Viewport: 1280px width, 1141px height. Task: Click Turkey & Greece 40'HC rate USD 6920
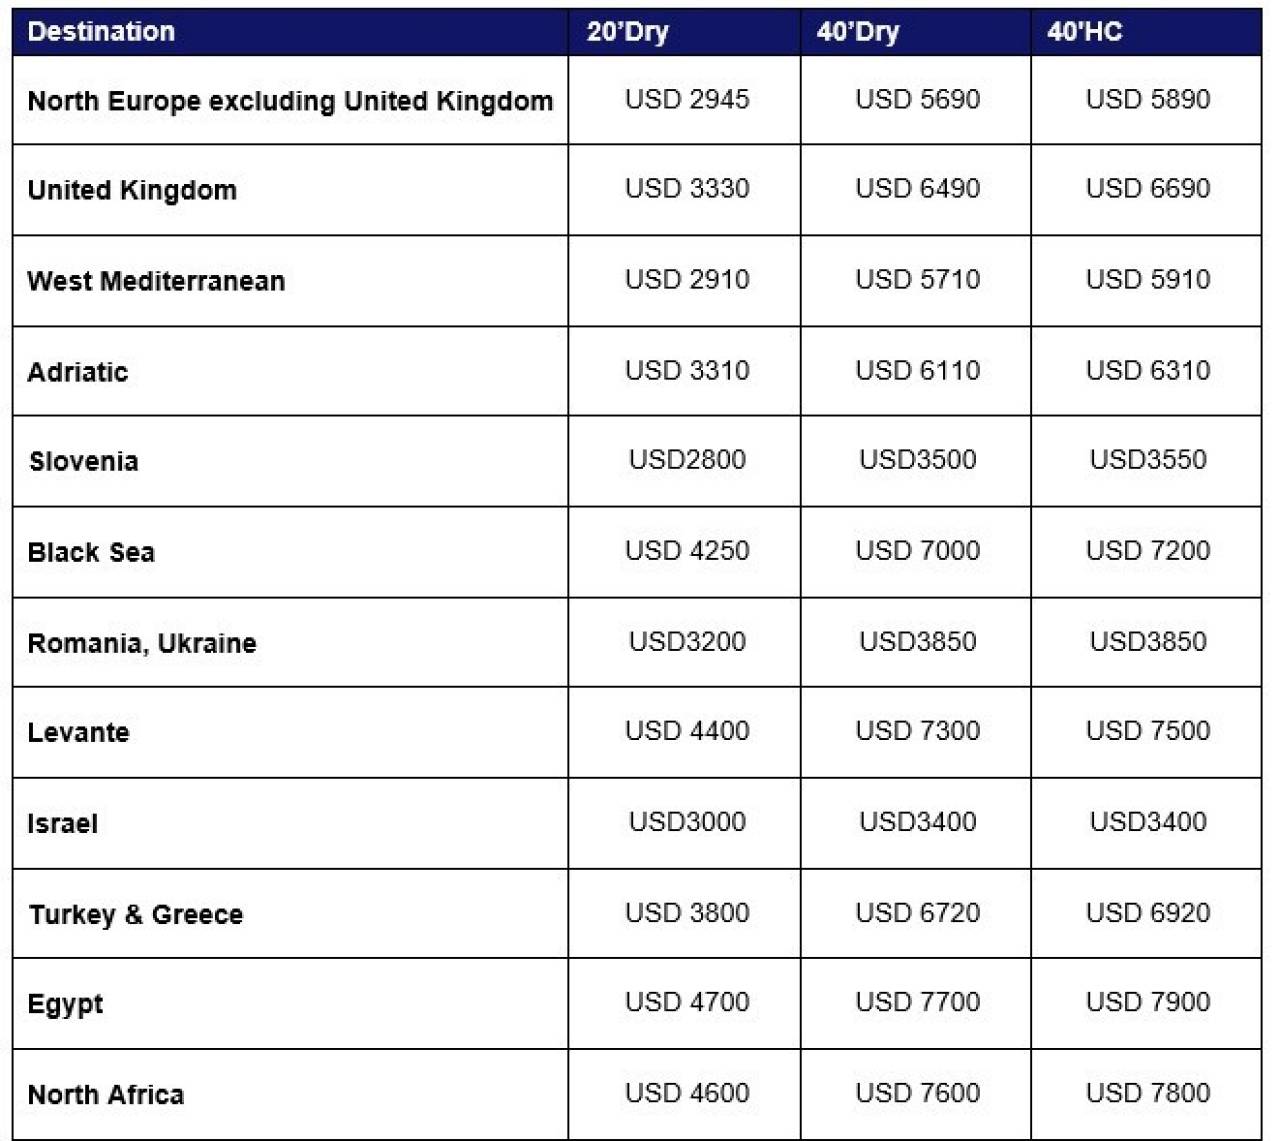[x=1148, y=912]
